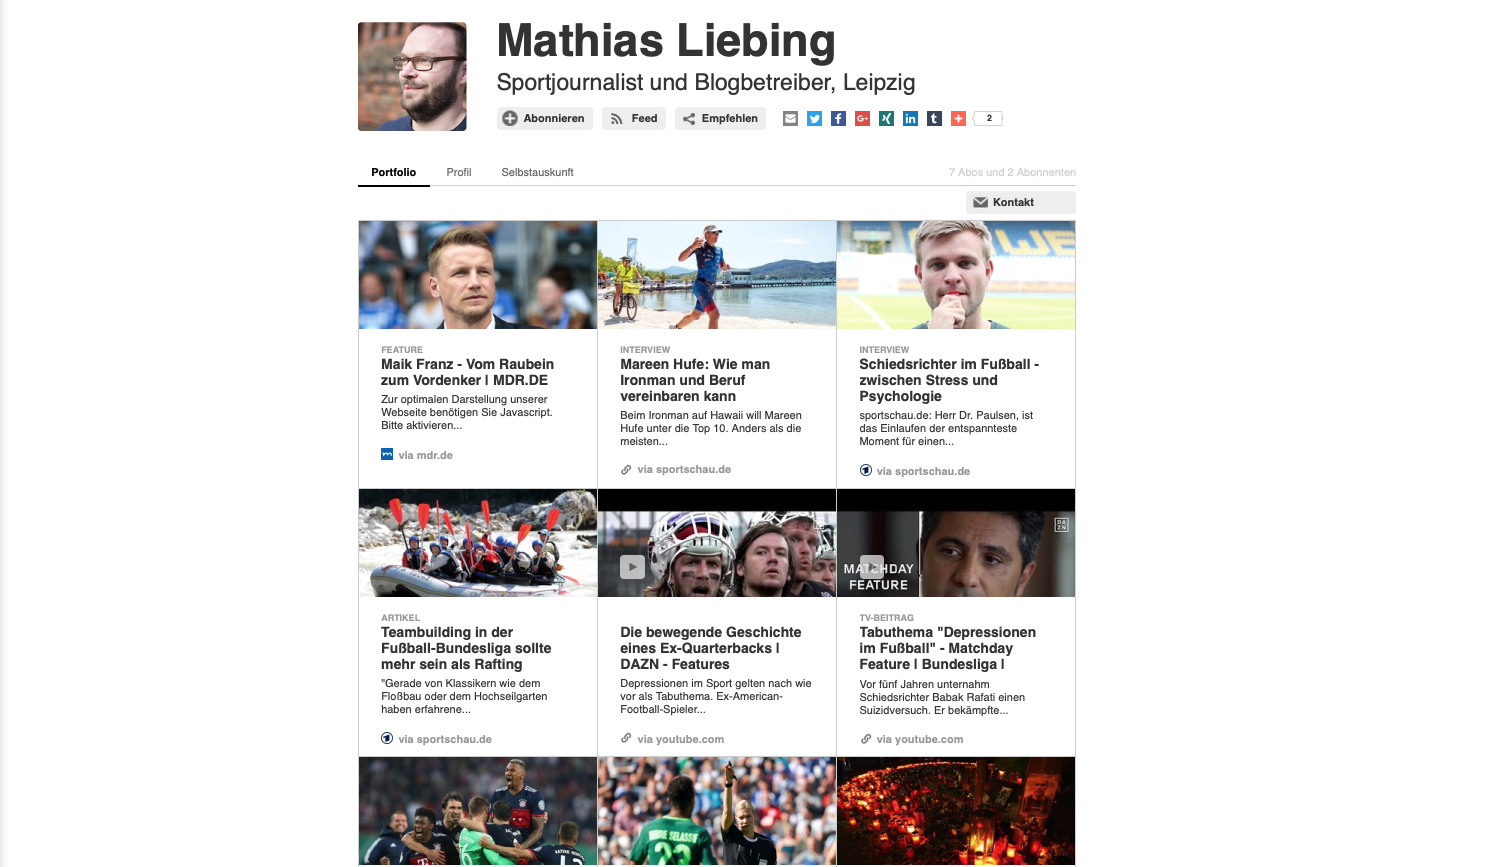Select the Portfolio tab
1503x867 pixels.
[x=394, y=172]
